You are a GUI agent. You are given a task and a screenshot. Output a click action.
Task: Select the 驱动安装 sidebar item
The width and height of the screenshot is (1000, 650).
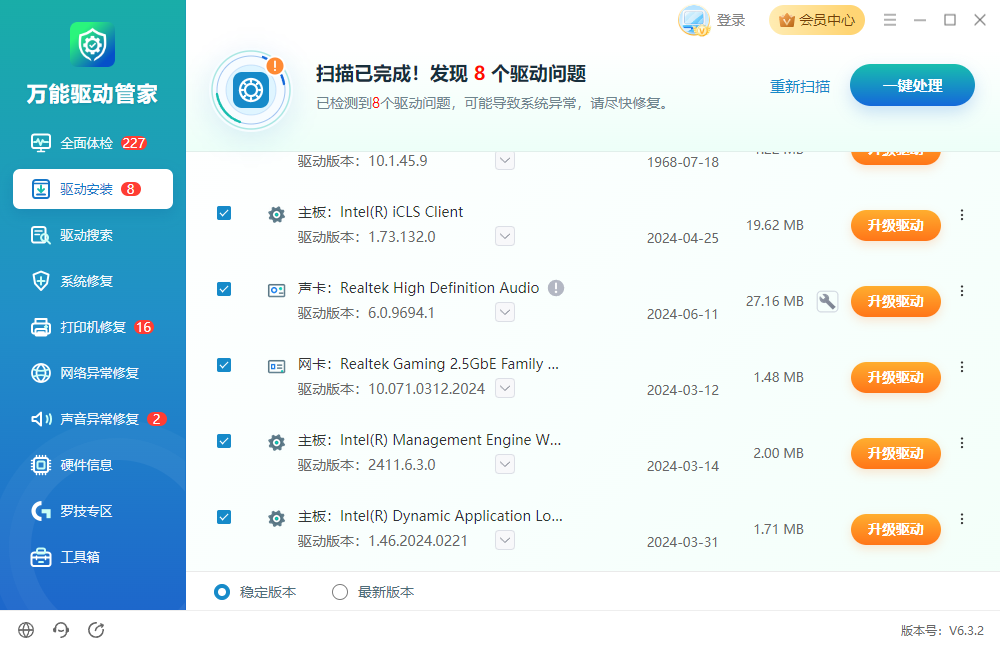pyautogui.click(x=92, y=189)
